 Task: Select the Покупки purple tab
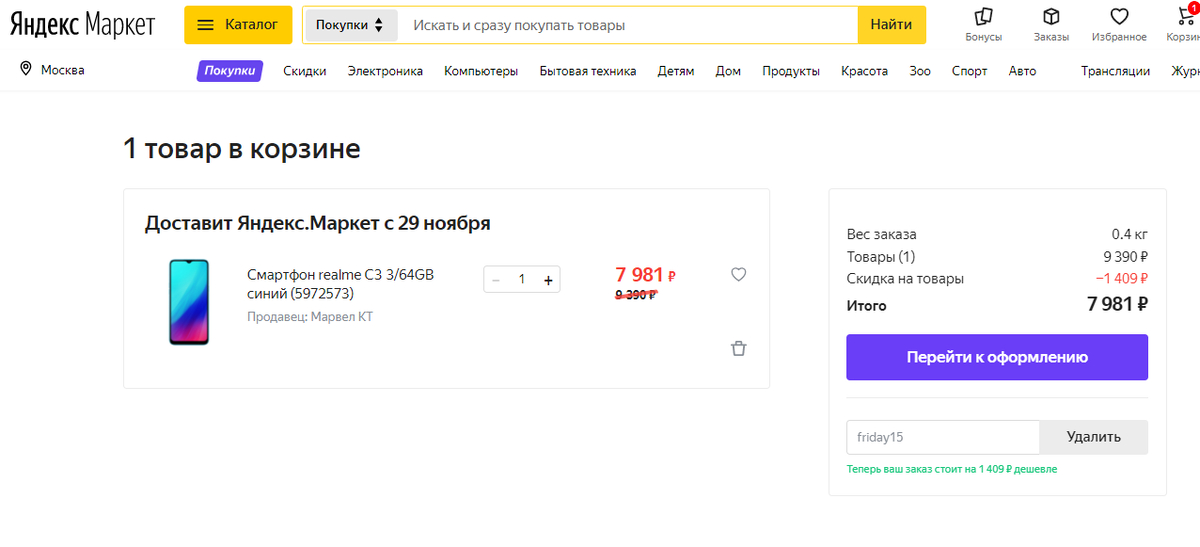(230, 71)
